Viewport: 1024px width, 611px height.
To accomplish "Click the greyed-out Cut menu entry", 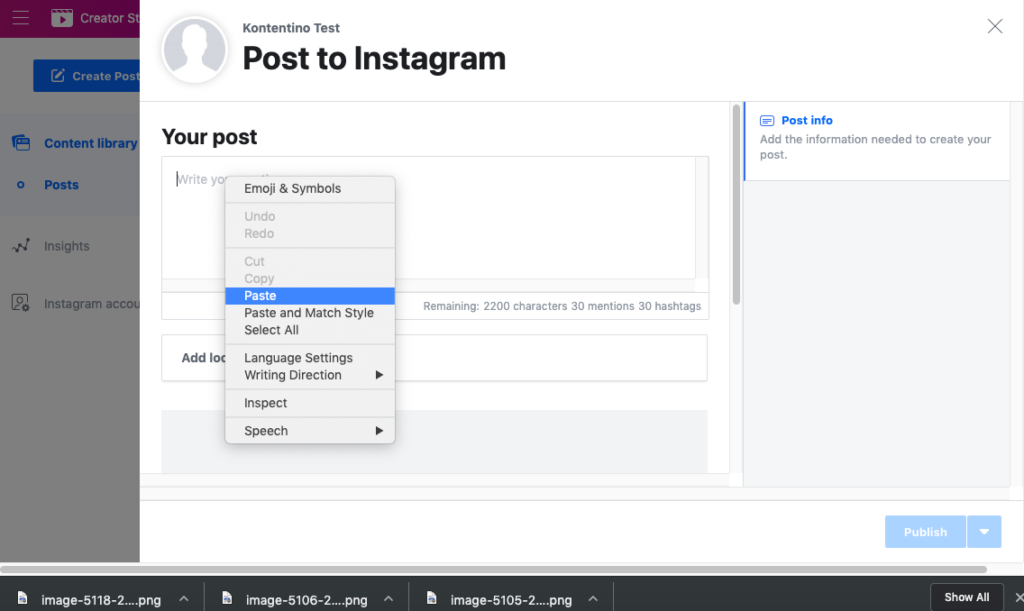I will [310, 261].
